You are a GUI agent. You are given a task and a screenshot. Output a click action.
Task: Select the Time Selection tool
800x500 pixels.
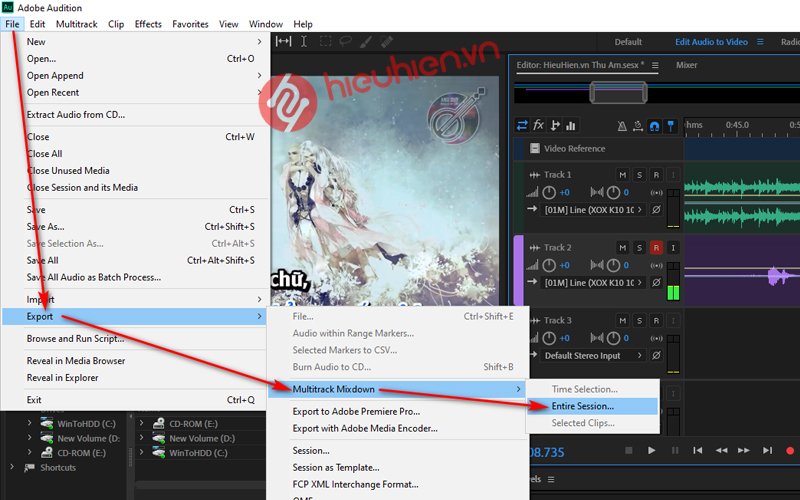coord(304,42)
